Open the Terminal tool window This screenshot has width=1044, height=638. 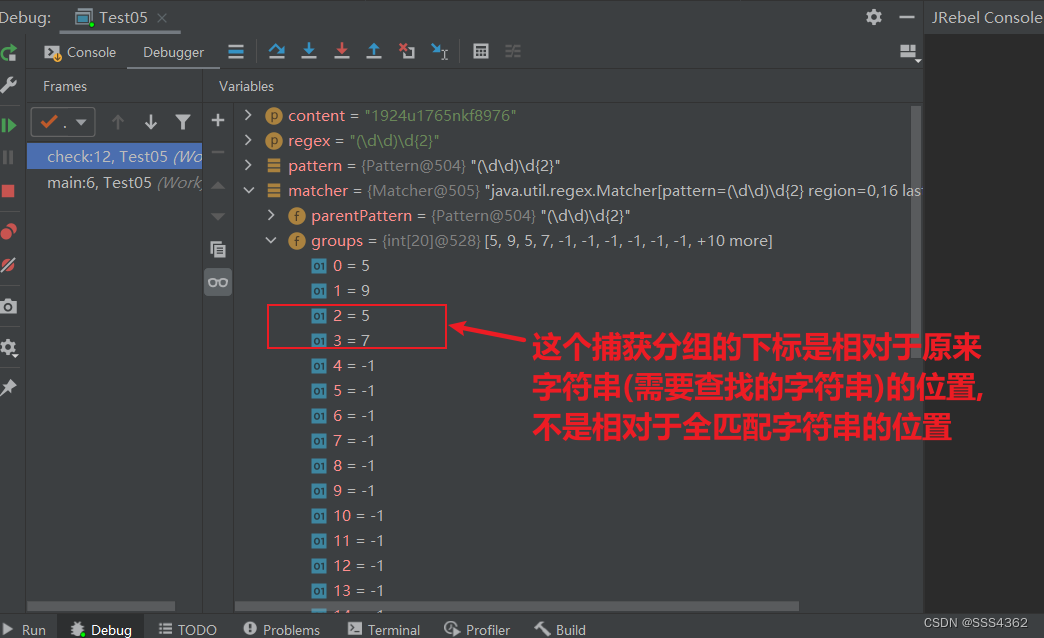click(x=384, y=630)
